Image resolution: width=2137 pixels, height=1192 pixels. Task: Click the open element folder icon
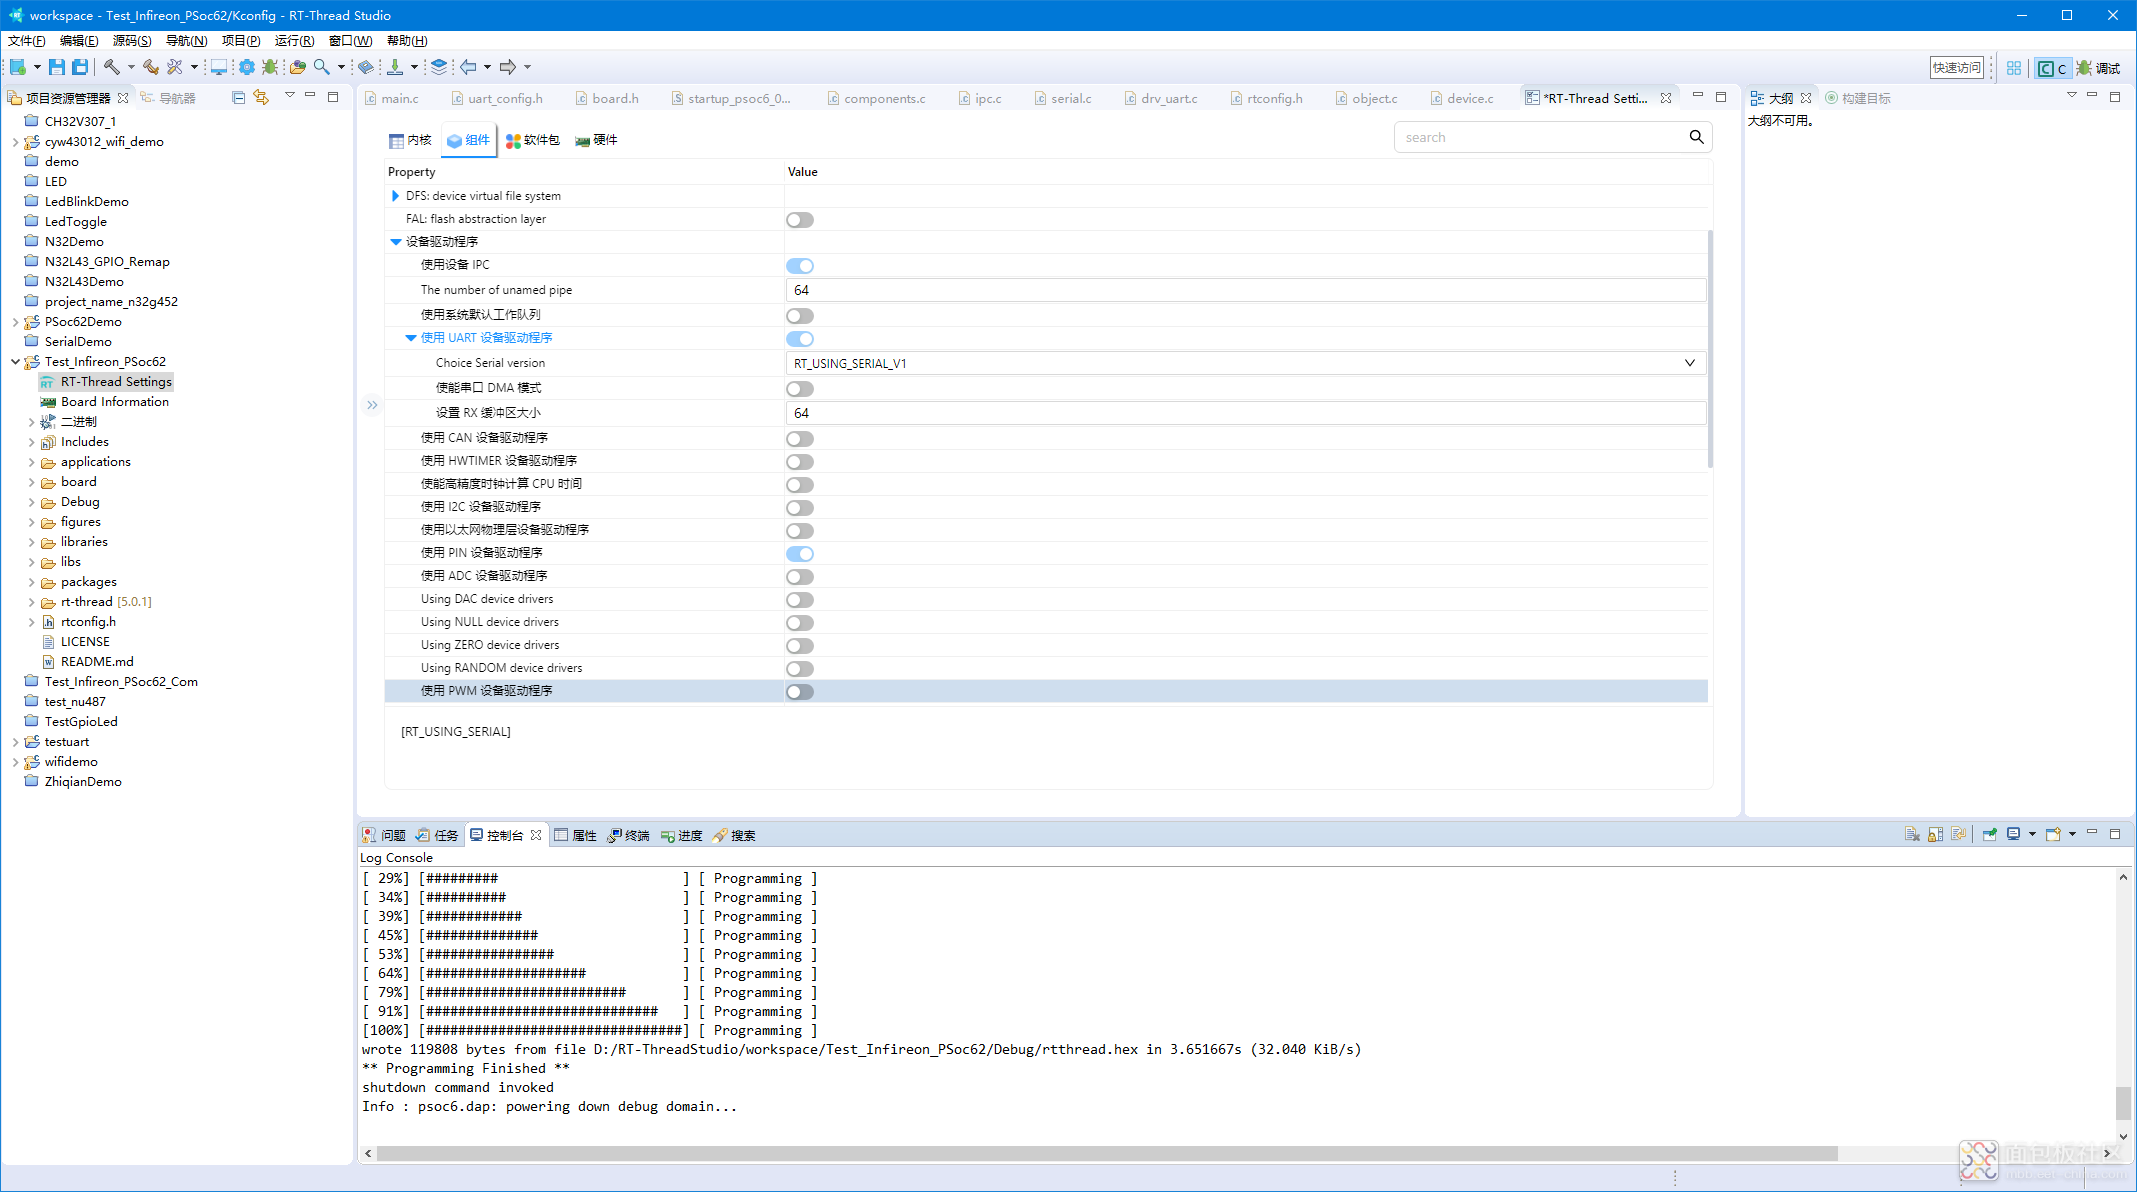pyautogui.click(x=297, y=67)
